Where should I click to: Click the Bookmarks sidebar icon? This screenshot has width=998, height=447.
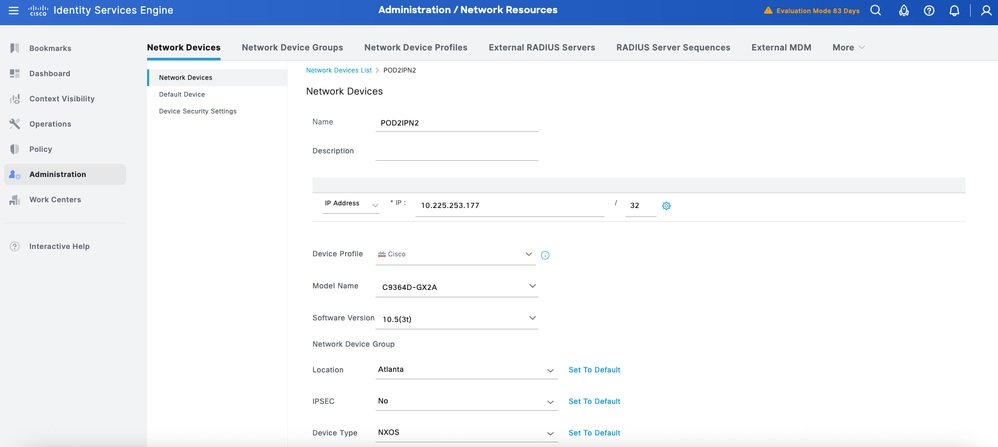[x=15, y=48]
